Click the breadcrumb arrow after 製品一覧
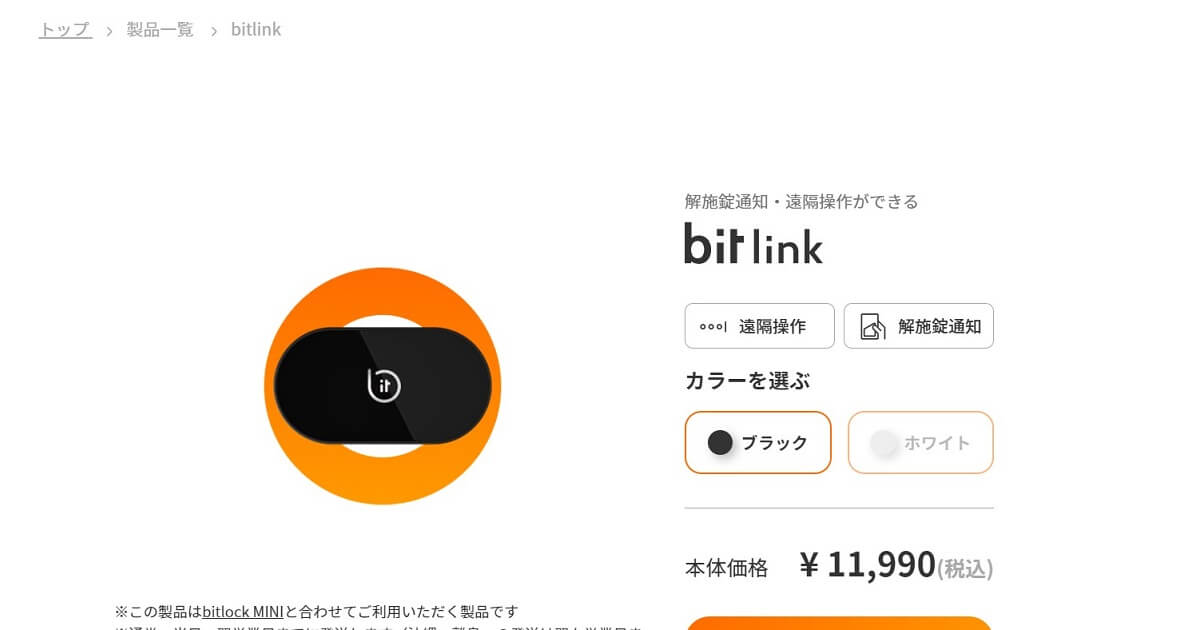Screen dimensions: 1200x630 pos(213,29)
